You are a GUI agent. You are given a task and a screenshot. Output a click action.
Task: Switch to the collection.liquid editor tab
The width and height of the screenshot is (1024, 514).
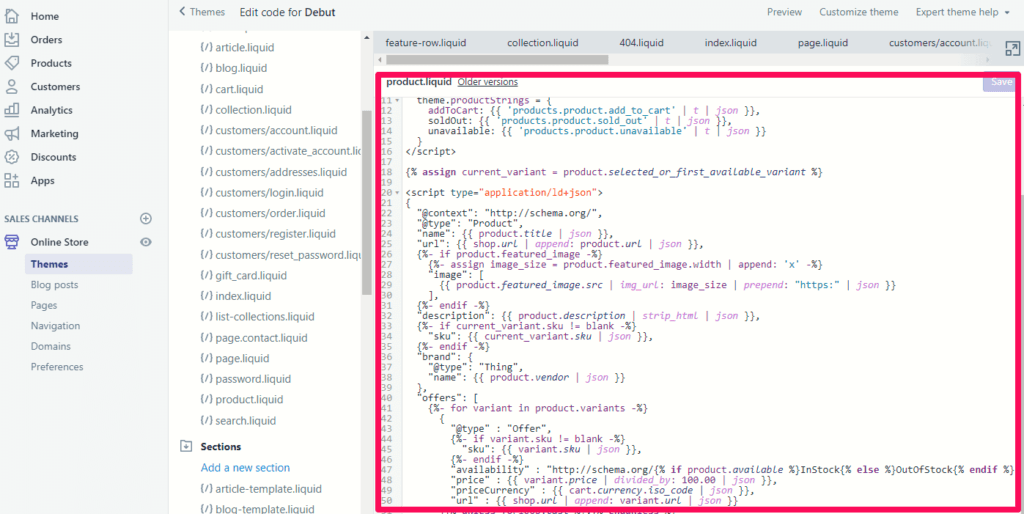tap(543, 43)
